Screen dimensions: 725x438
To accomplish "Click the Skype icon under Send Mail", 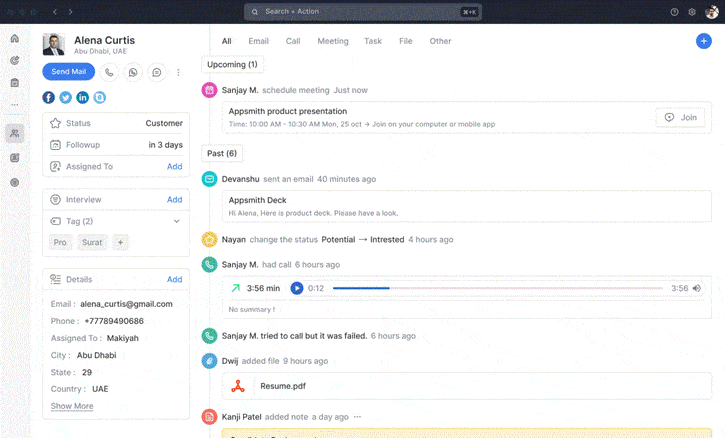I will tap(100, 97).
